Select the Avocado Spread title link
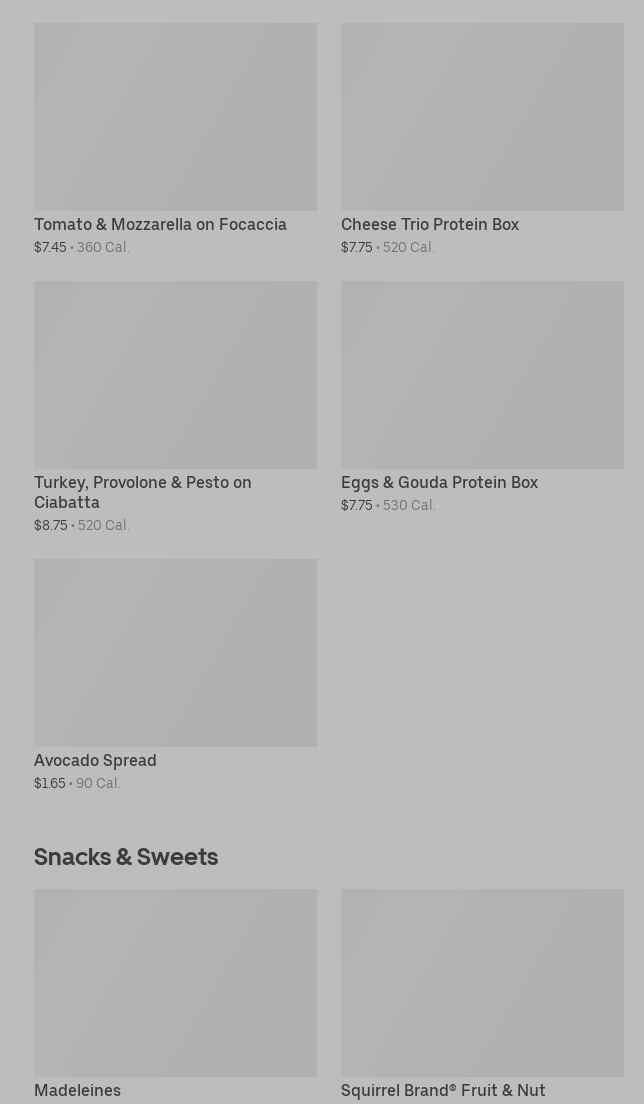The height and width of the screenshot is (1104, 644). pos(95,761)
